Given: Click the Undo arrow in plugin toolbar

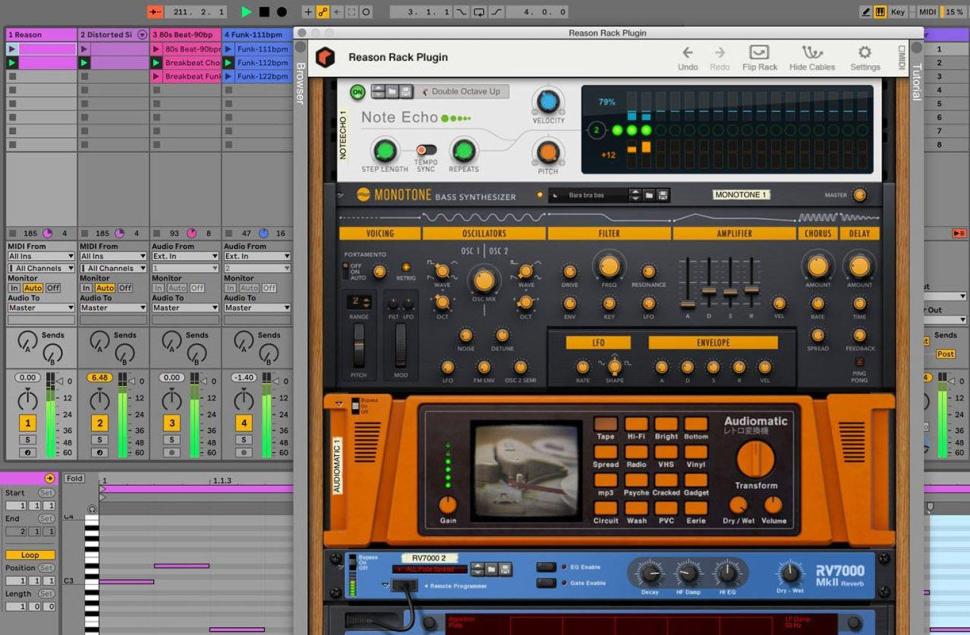Looking at the screenshot, I should click(x=687, y=54).
